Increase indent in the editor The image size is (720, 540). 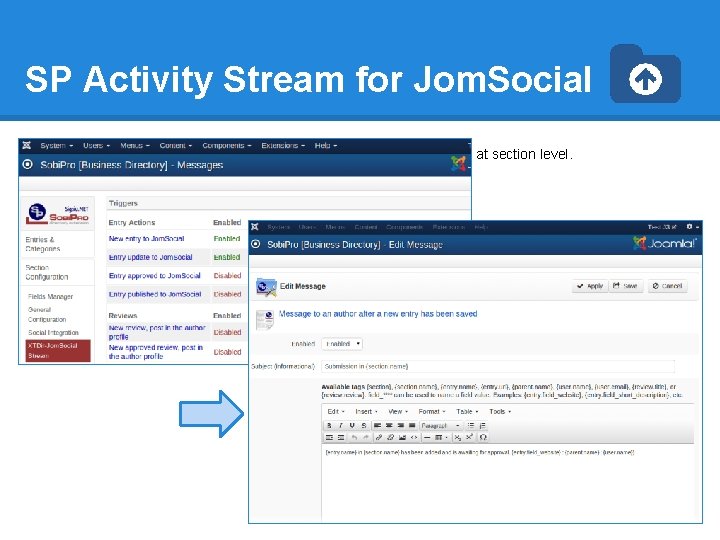click(341, 437)
